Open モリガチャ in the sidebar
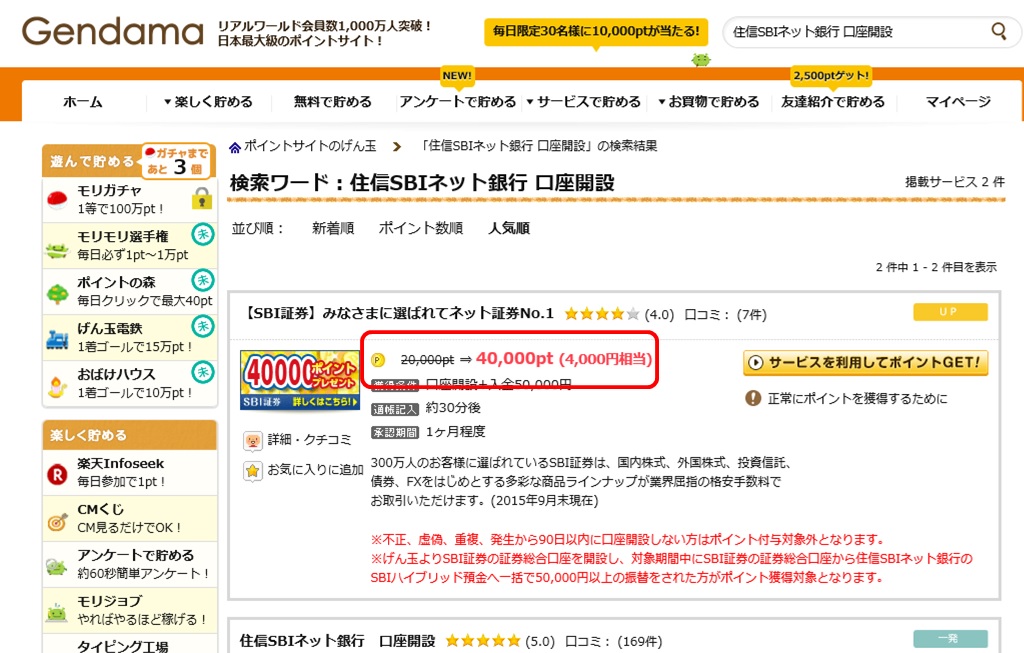This screenshot has width=1024, height=653. [x=129, y=199]
